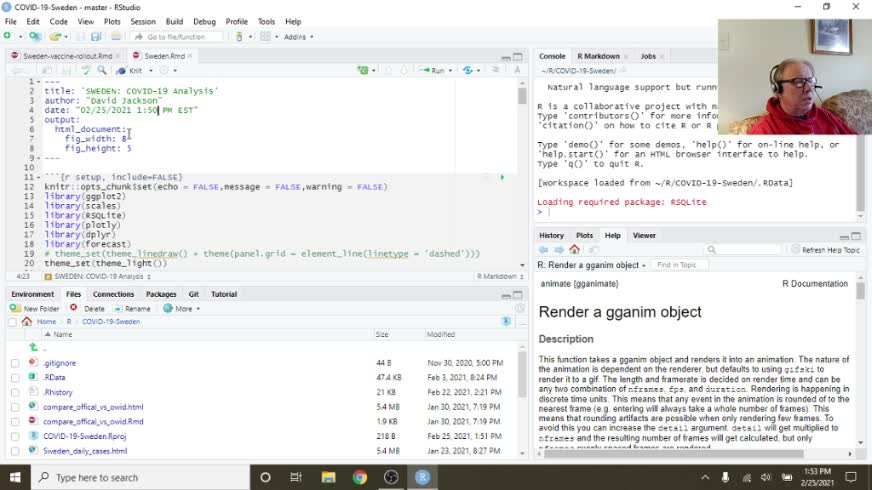This screenshot has height=490, width=872.
Task: Open the R Markdown file type selector in the editor status bar
Action: [499, 276]
